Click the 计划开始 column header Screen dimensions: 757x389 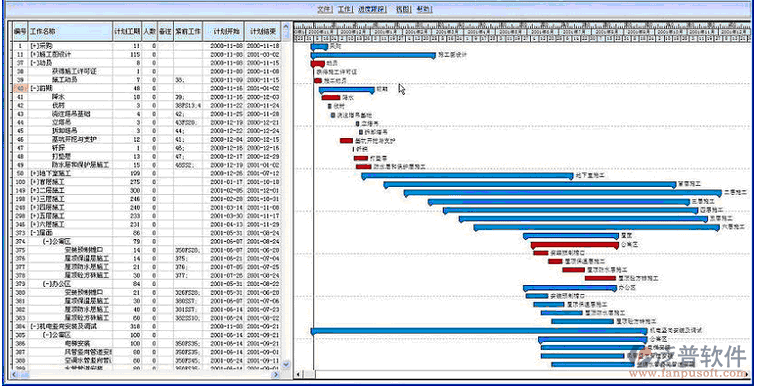pyautogui.click(x=224, y=31)
